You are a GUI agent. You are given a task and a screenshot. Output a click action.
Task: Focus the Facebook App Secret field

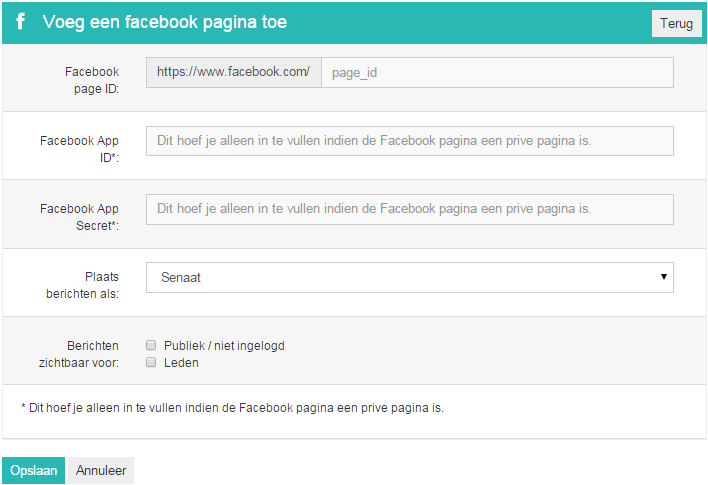pyautogui.click(x=410, y=210)
